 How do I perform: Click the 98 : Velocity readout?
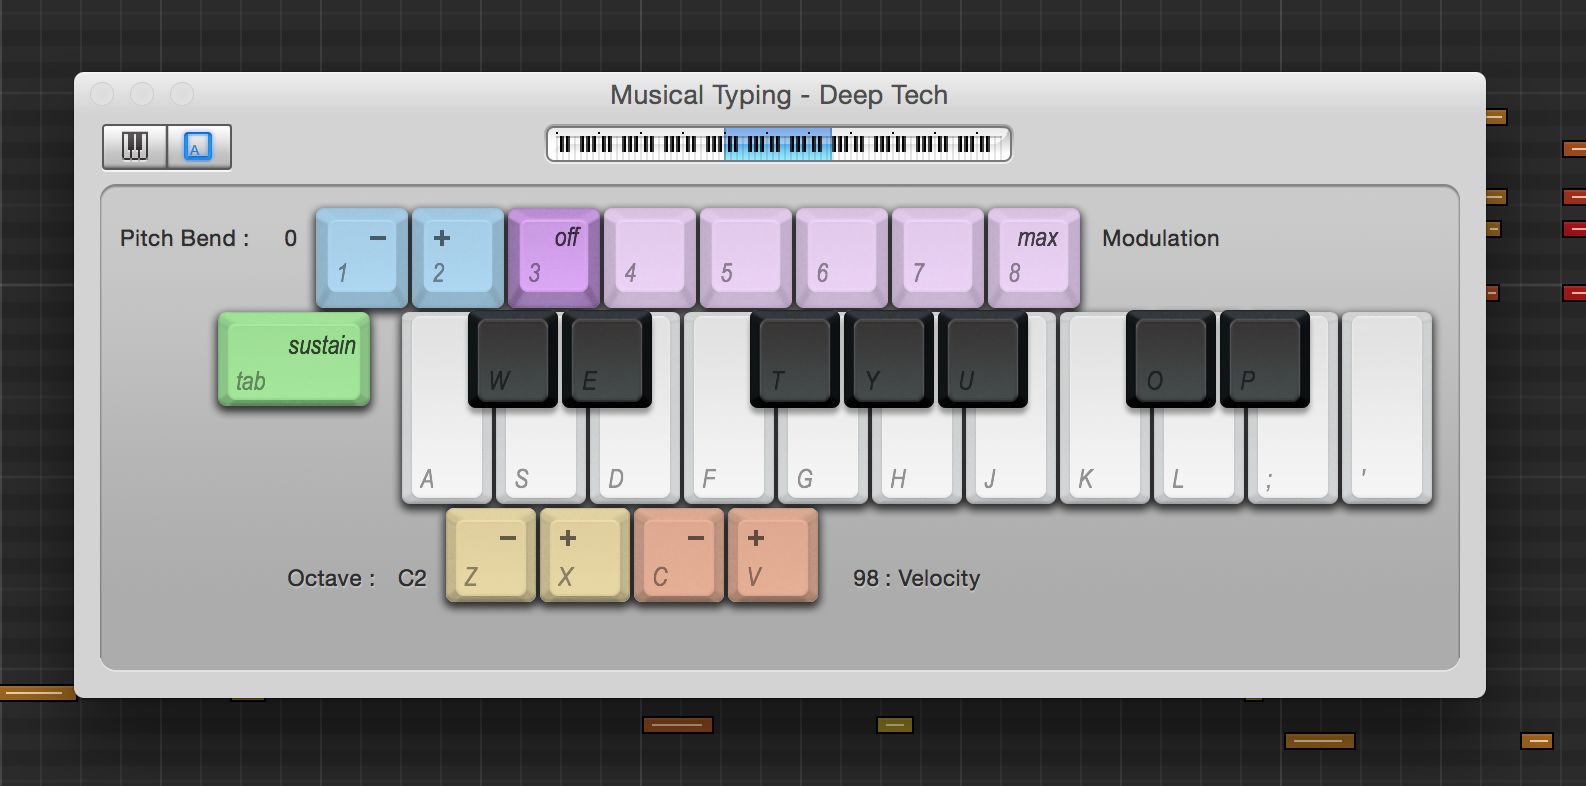[x=916, y=578]
